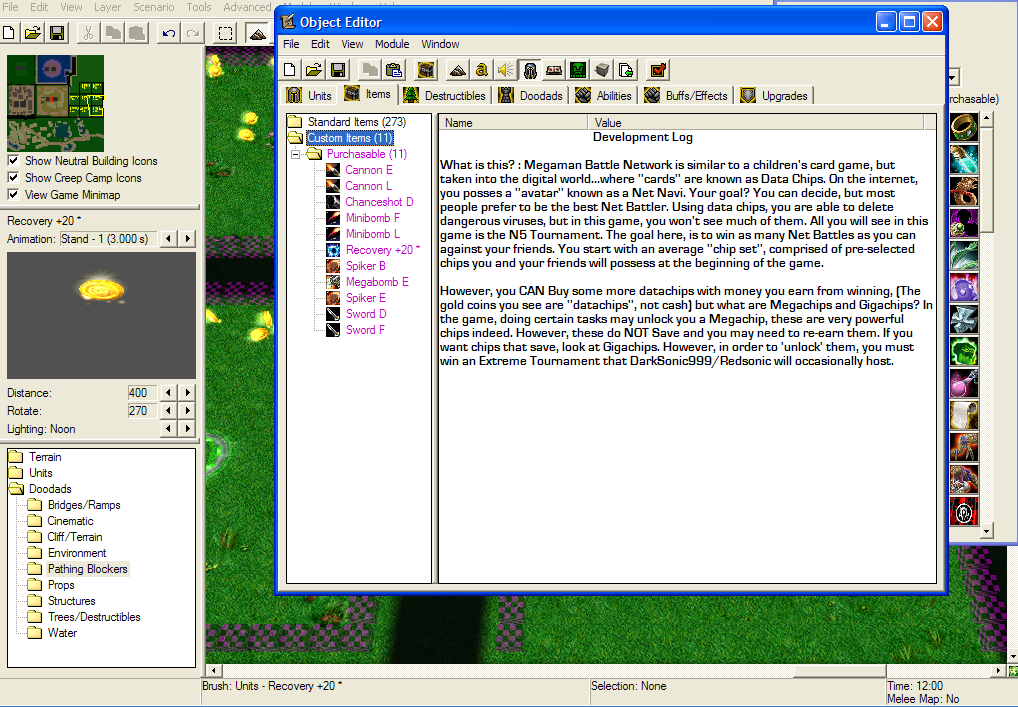Click the Name column header
Screen dimensions: 1018x707
click(x=514, y=122)
